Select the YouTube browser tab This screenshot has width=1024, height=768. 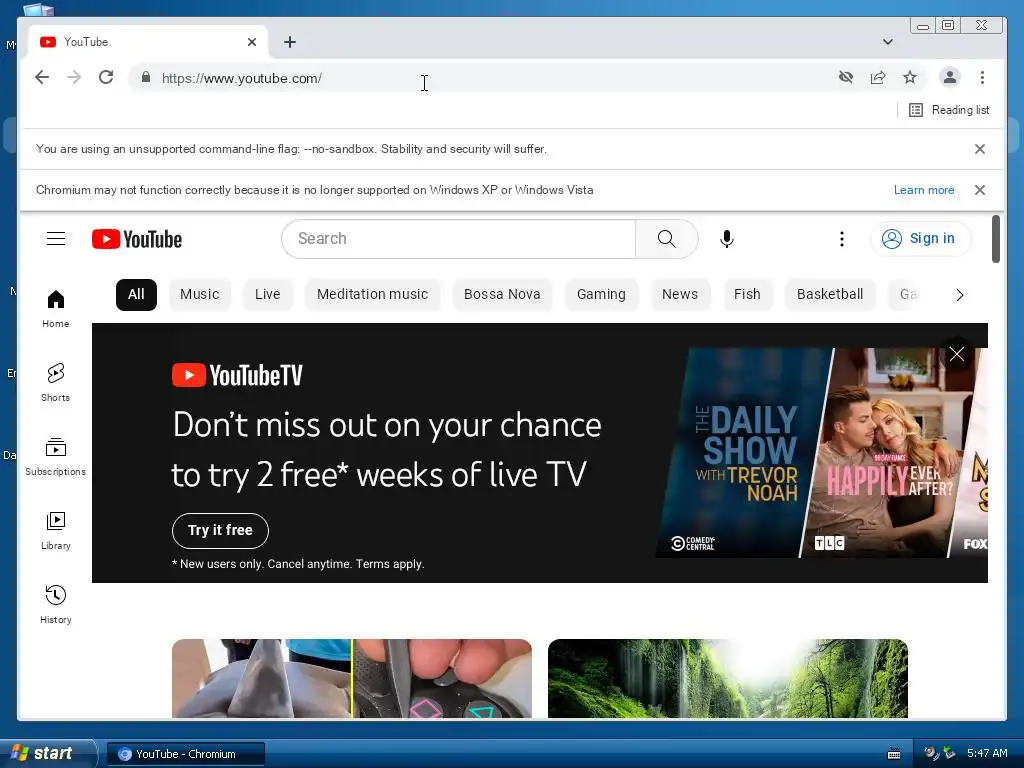[147, 42]
